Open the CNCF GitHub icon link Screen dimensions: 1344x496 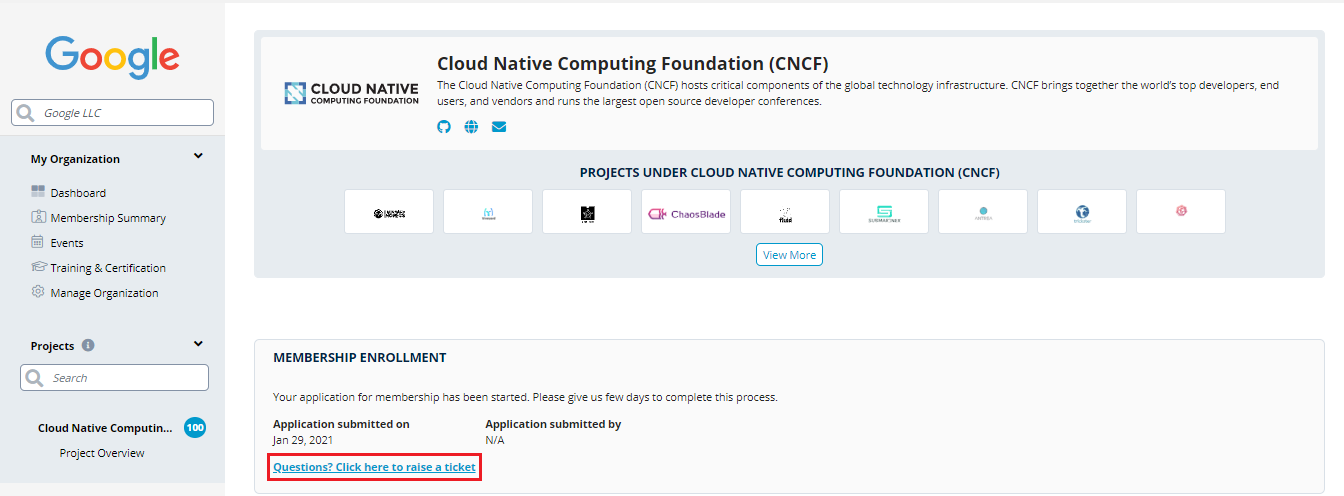(444, 127)
